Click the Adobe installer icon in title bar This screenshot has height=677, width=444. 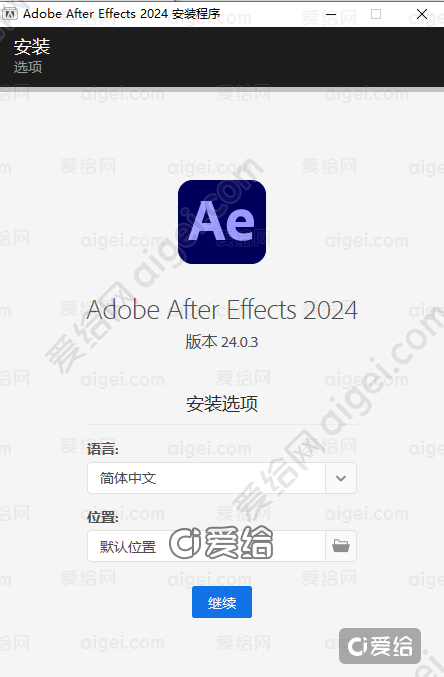tap(10, 14)
